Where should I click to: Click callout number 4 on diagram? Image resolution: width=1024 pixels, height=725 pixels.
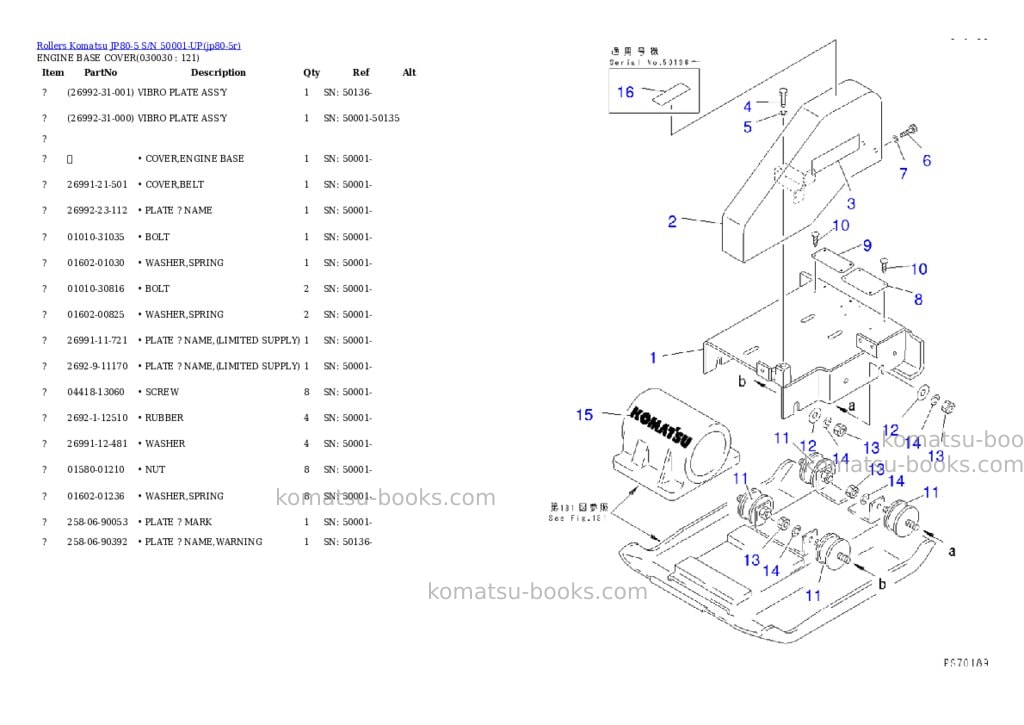coord(748,106)
